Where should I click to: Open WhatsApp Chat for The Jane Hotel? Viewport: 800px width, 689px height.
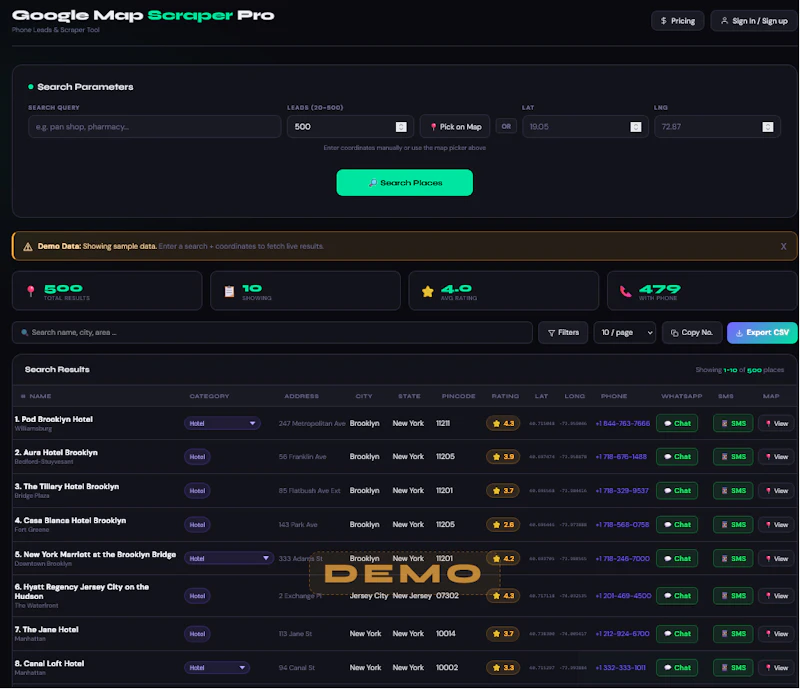[x=677, y=634]
